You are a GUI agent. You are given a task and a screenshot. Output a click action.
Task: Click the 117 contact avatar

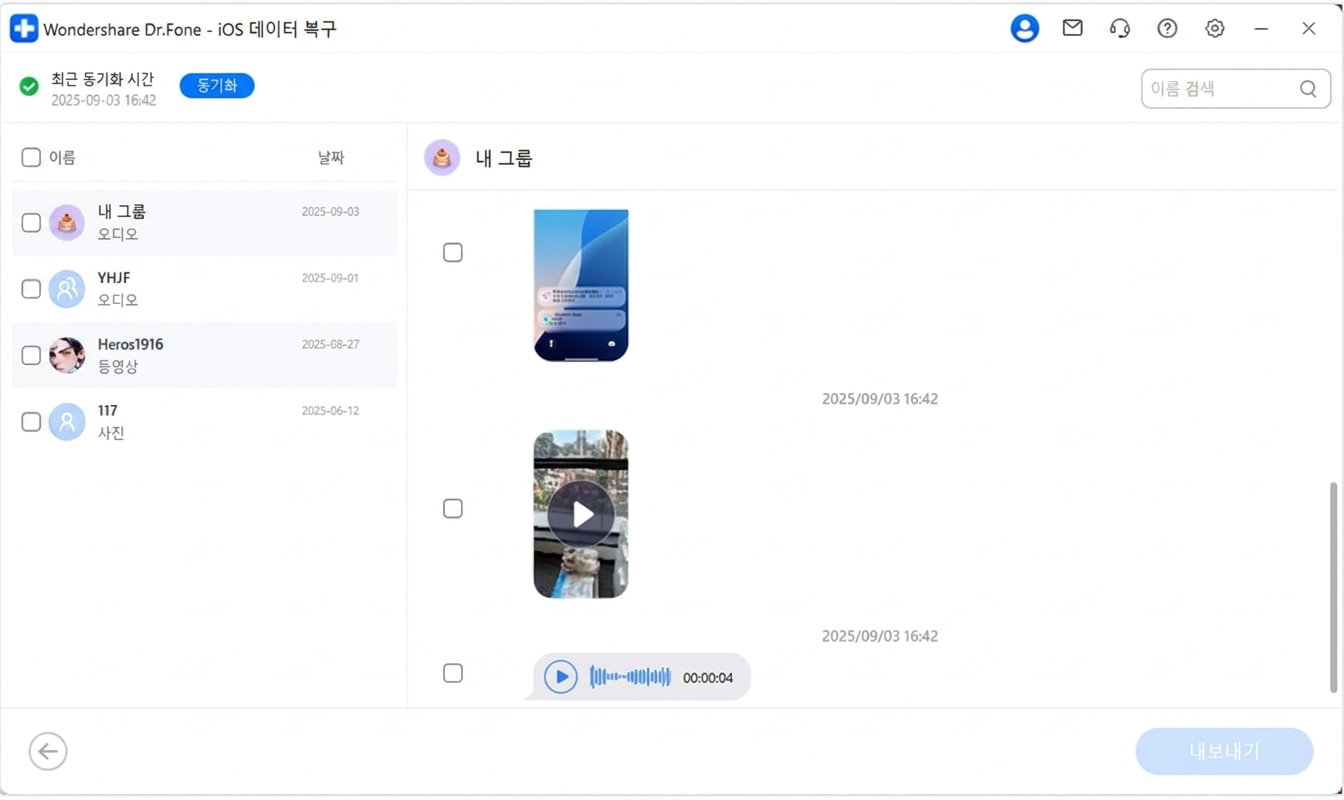(67, 422)
